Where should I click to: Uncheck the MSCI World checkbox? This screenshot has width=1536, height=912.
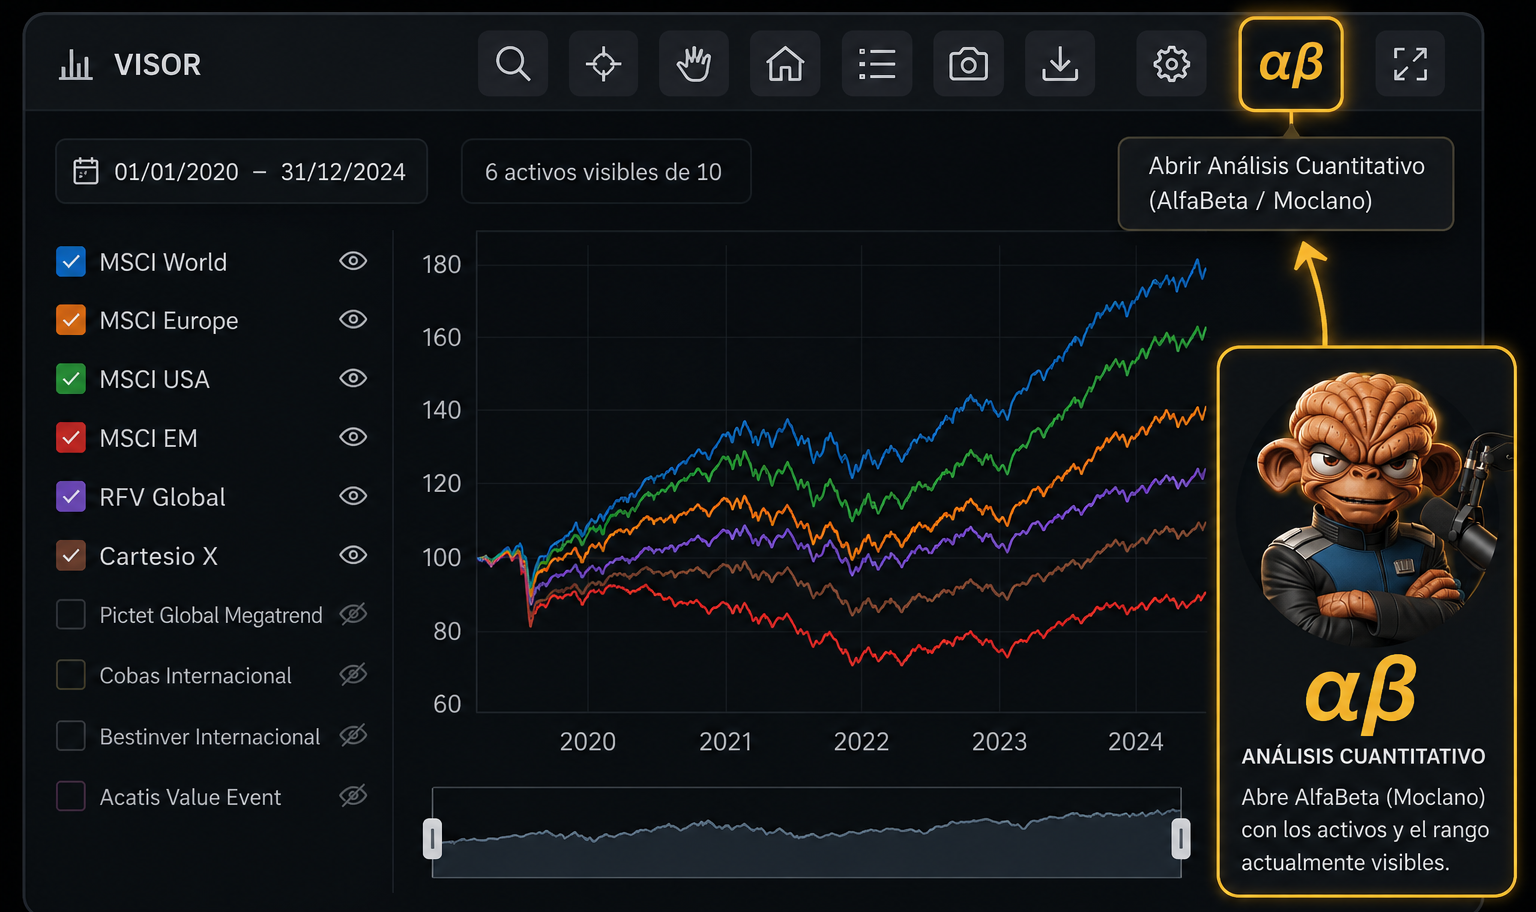[x=71, y=262]
